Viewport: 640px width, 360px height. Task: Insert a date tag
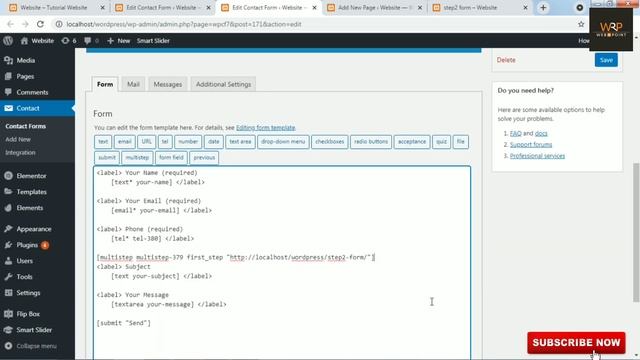pos(214,142)
